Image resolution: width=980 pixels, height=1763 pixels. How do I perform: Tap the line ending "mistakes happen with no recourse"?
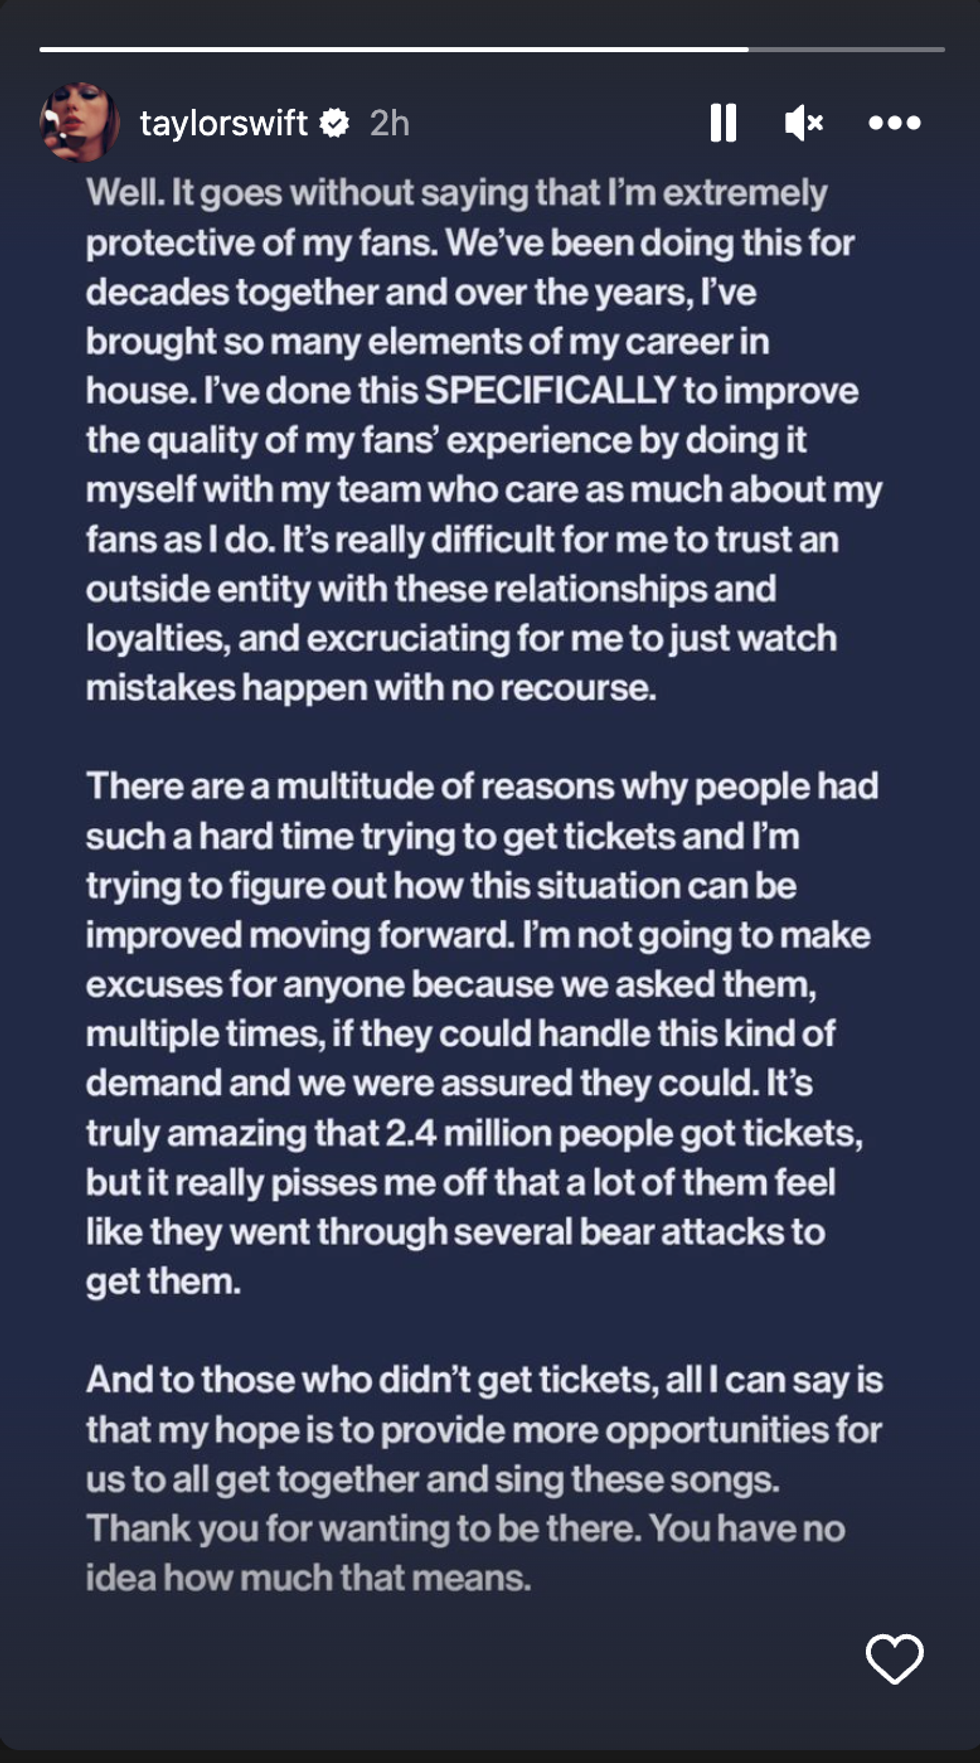370,687
